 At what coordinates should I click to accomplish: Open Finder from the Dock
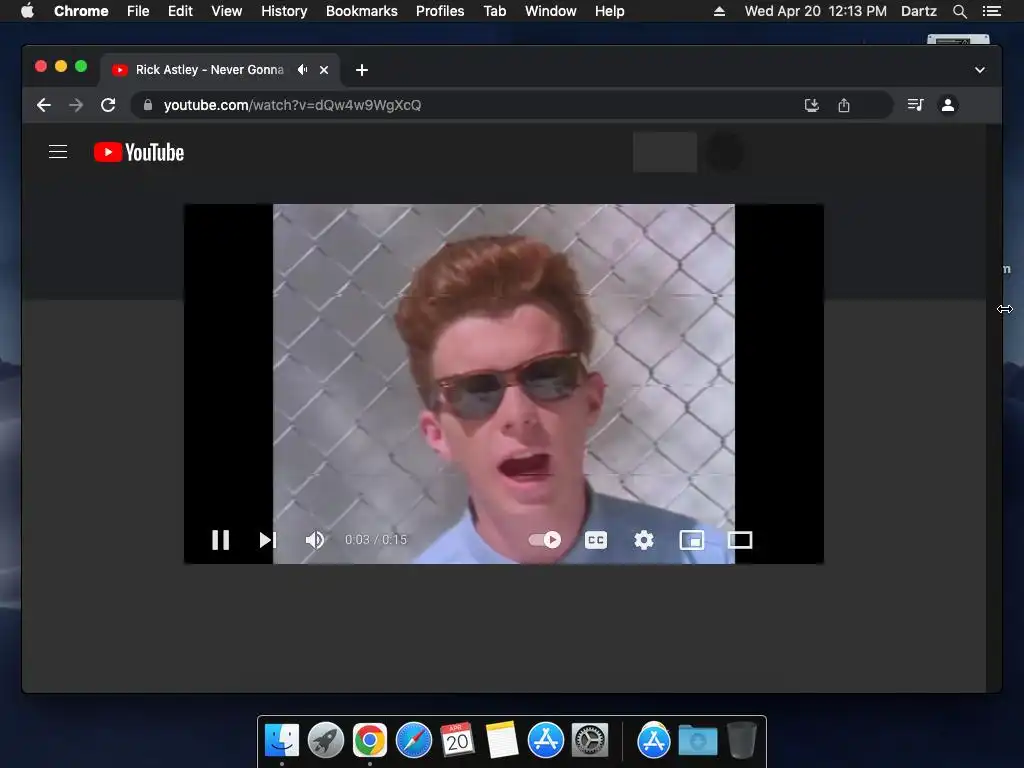[282, 741]
